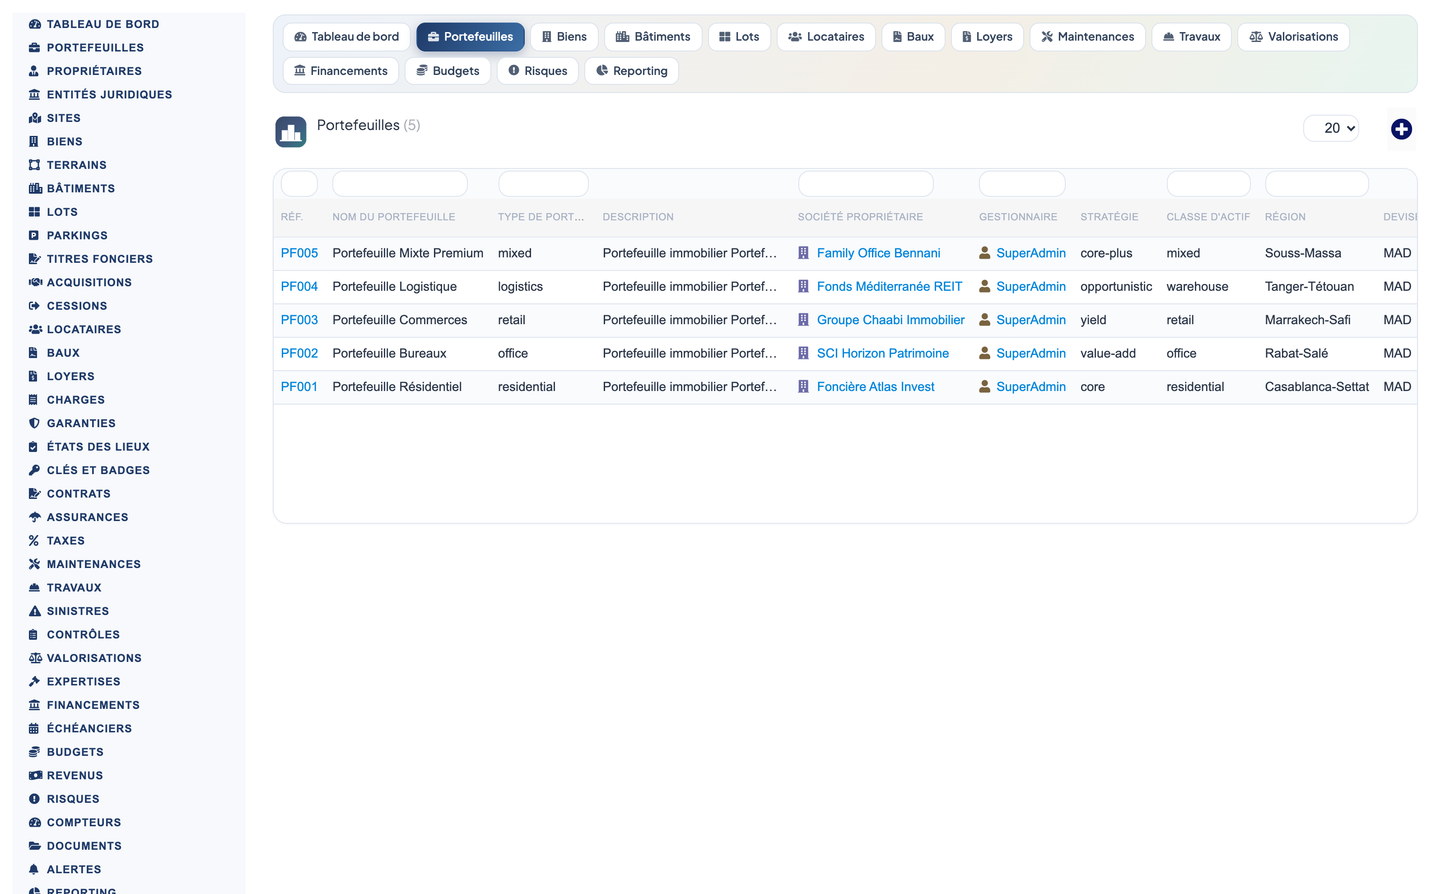Open Charges in the sidebar

click(x=76, y=400)
